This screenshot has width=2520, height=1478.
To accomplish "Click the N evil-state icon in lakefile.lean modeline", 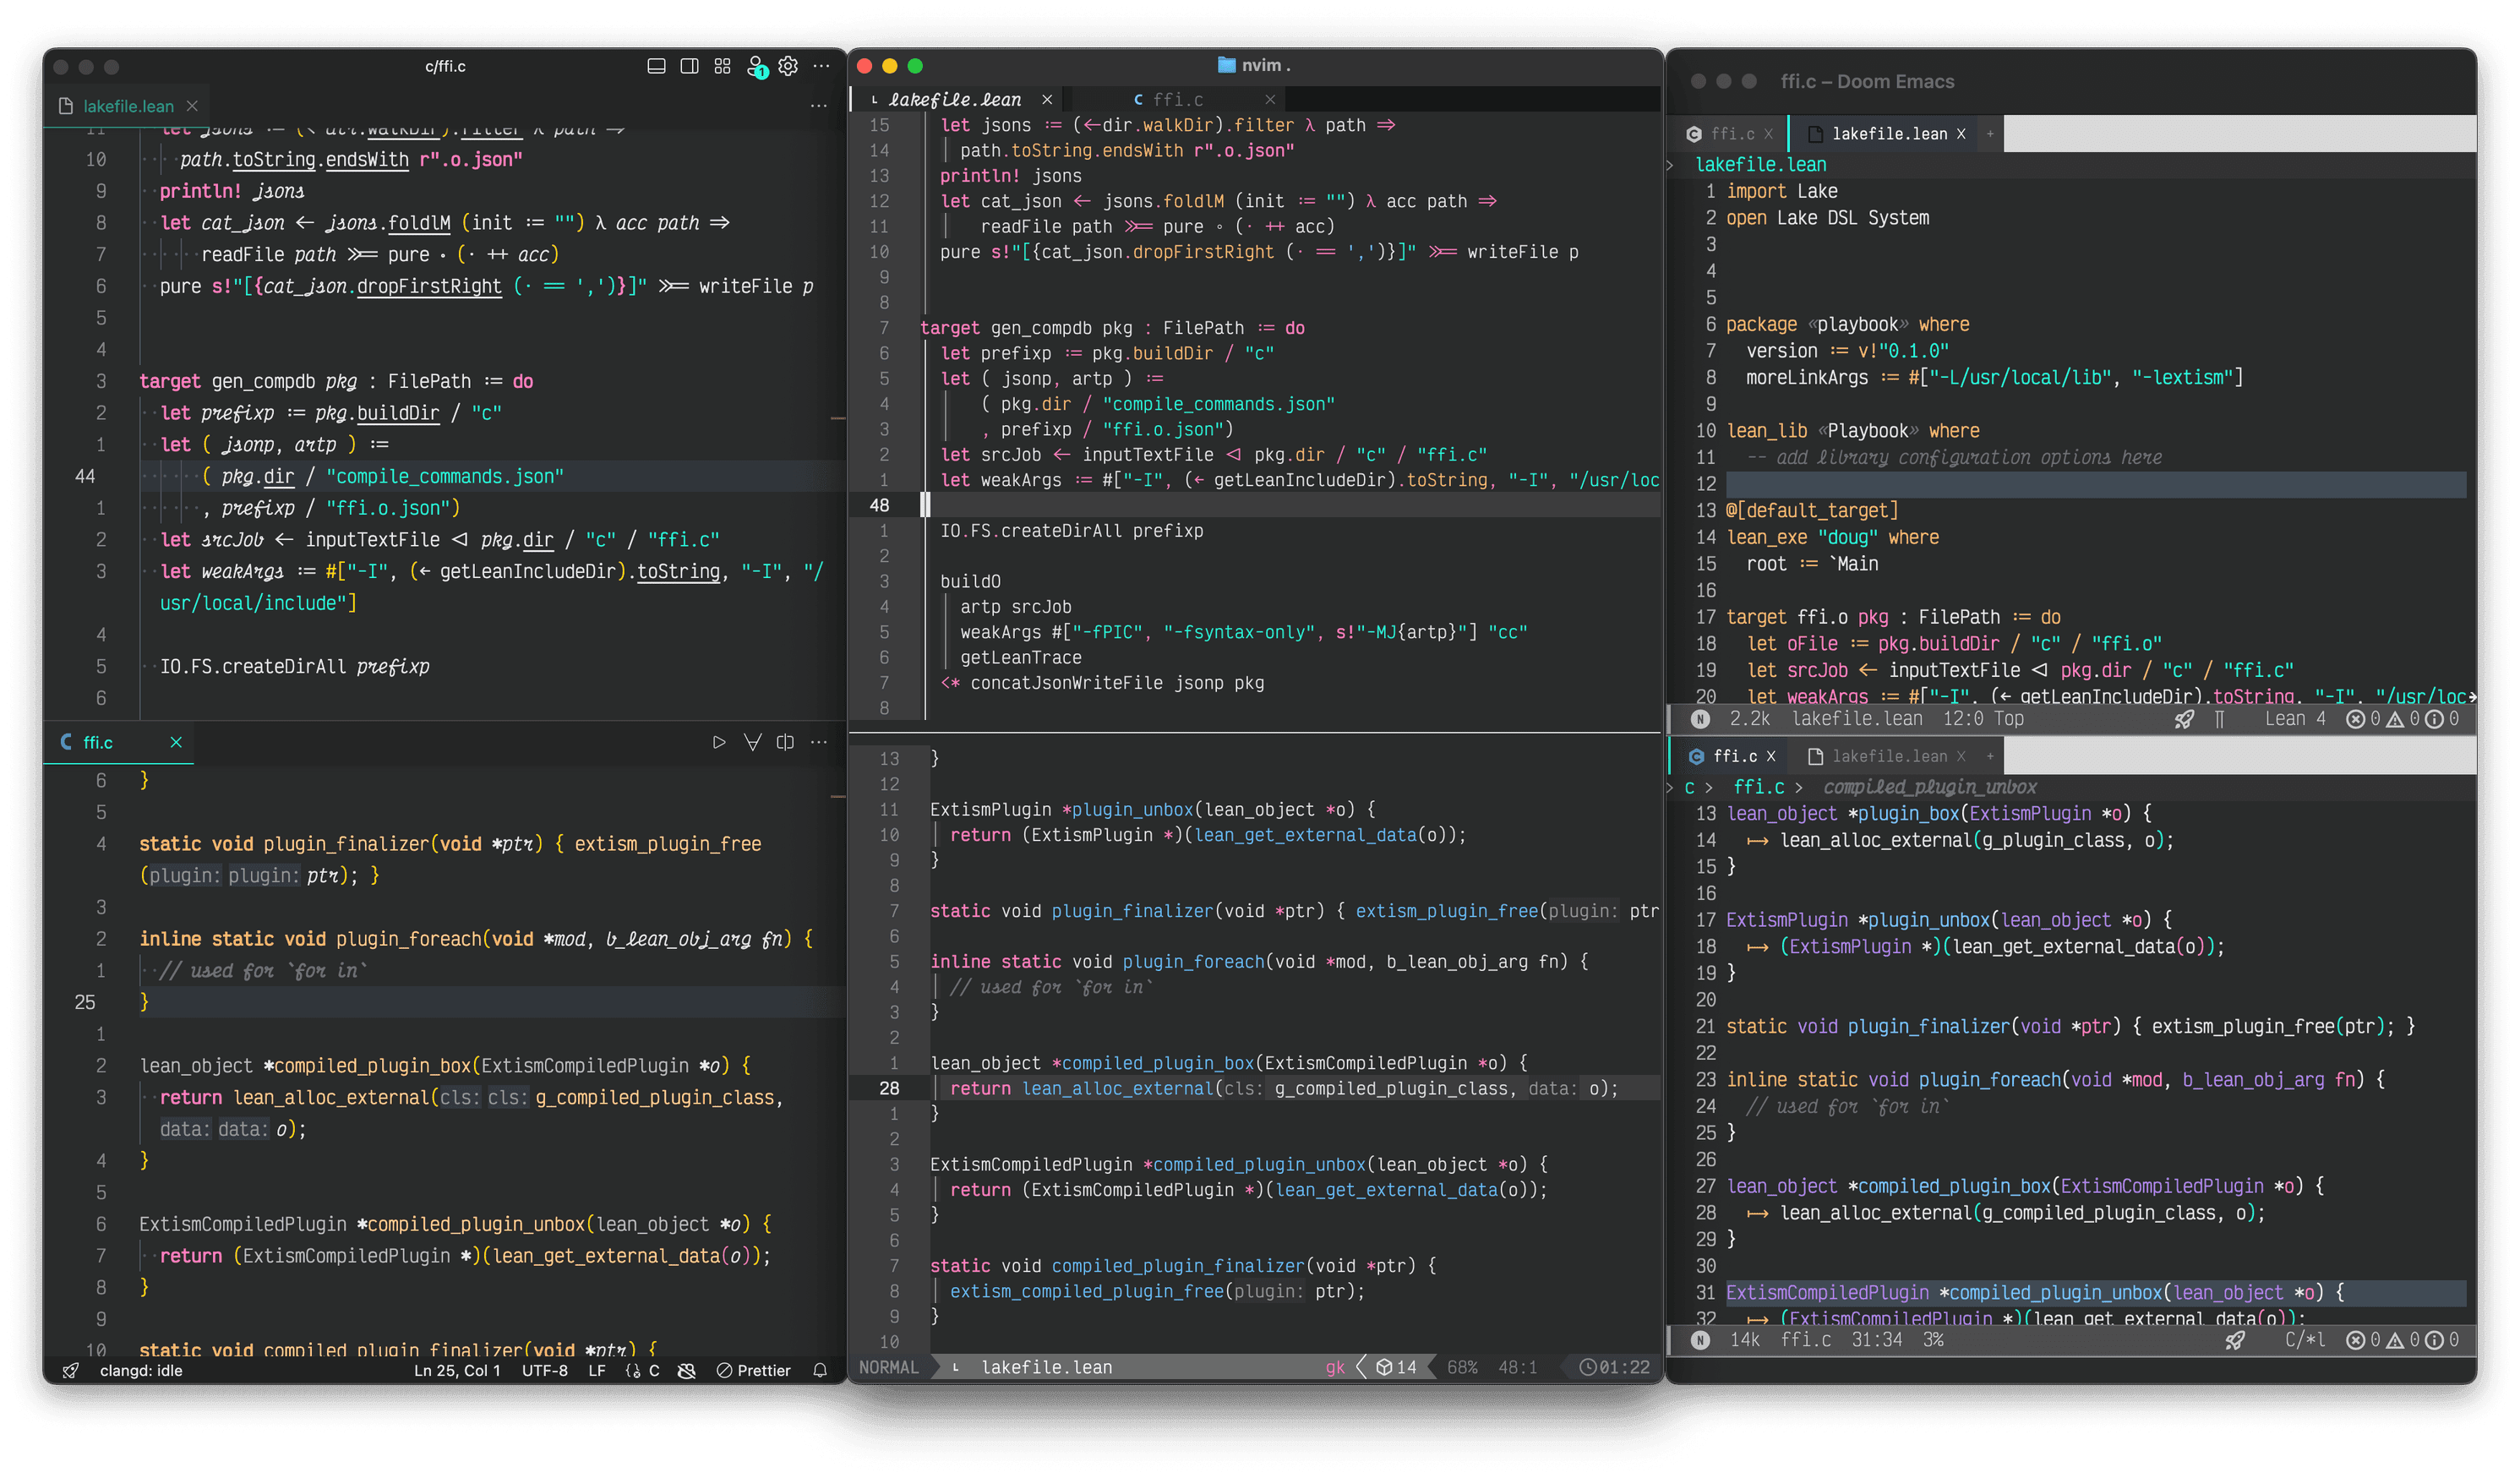I will coord(1700,718).
